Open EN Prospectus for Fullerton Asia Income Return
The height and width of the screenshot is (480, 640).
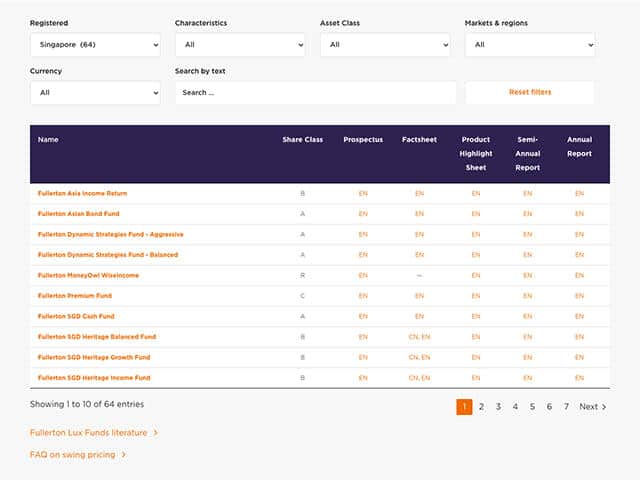click(x=363, y=193)
